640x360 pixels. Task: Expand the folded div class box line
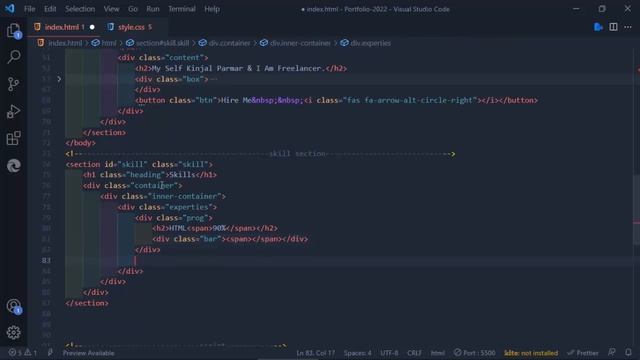tap(59, 79)
